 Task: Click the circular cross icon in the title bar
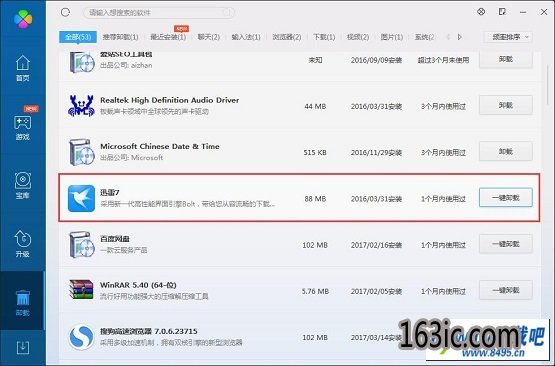tap(481, 12)
